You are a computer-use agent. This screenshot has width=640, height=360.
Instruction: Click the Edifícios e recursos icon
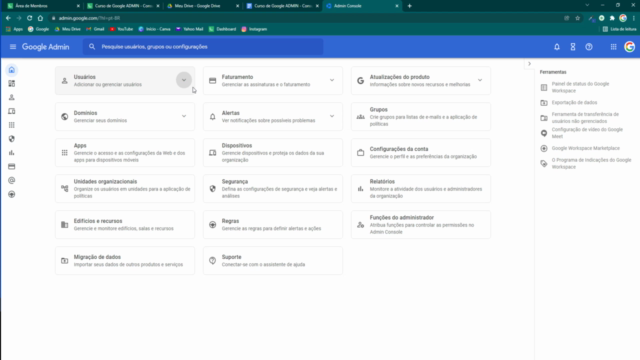tap(64, 224)
